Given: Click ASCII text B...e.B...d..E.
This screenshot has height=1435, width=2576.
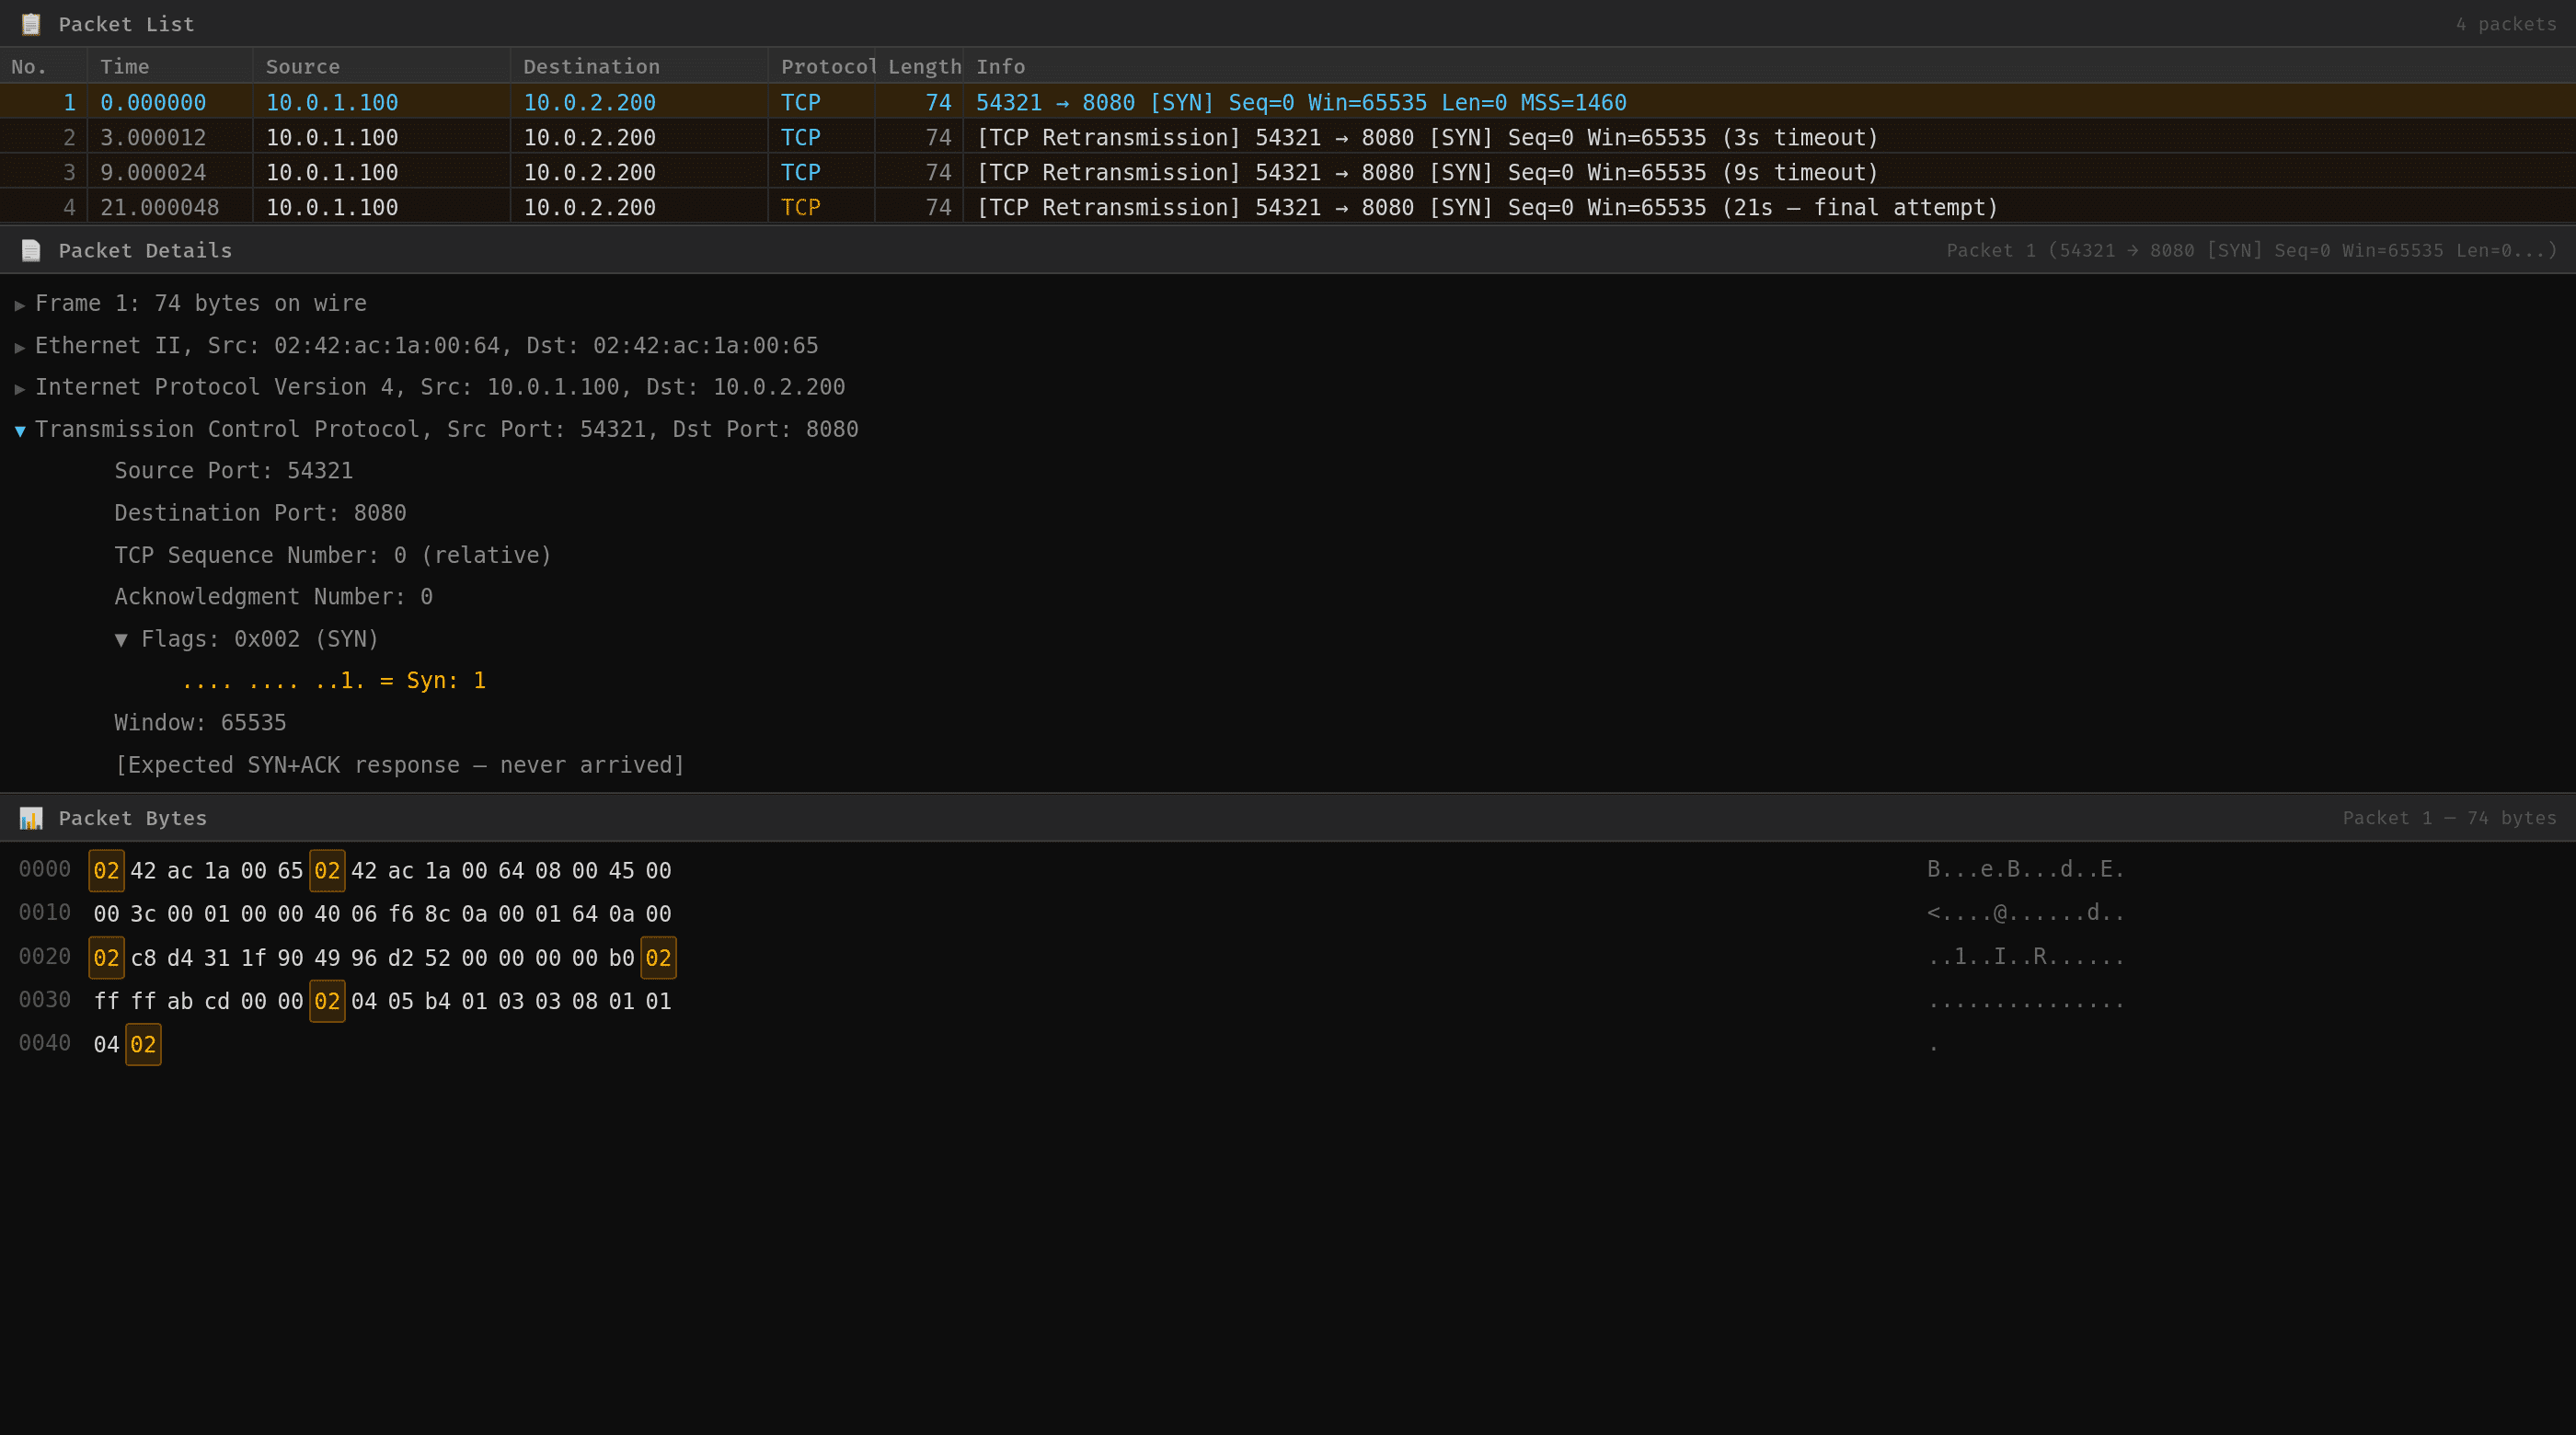Looking at the screenshot, I should coord(2026,870).
